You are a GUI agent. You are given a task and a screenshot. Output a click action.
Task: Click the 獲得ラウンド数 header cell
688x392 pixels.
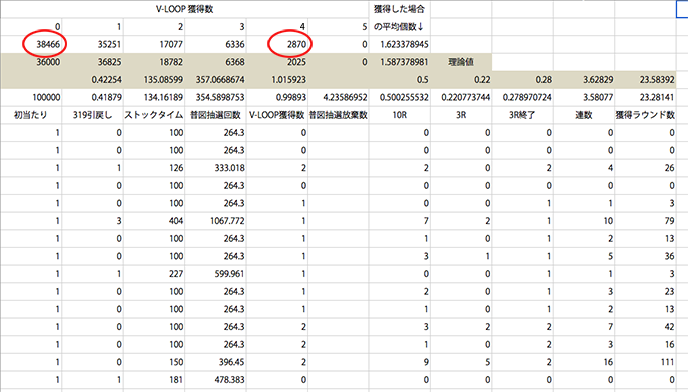645,115
